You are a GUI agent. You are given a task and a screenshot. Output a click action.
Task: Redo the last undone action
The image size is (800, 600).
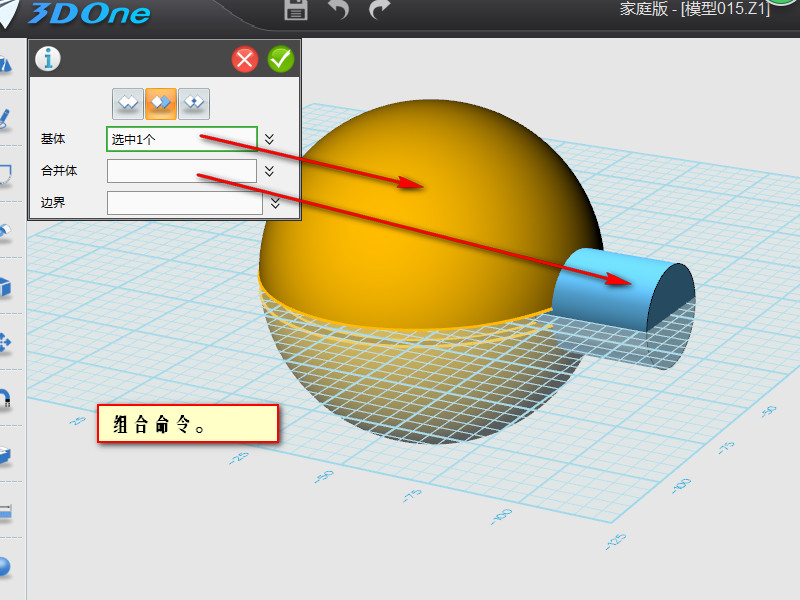click(x=380, y=10)
